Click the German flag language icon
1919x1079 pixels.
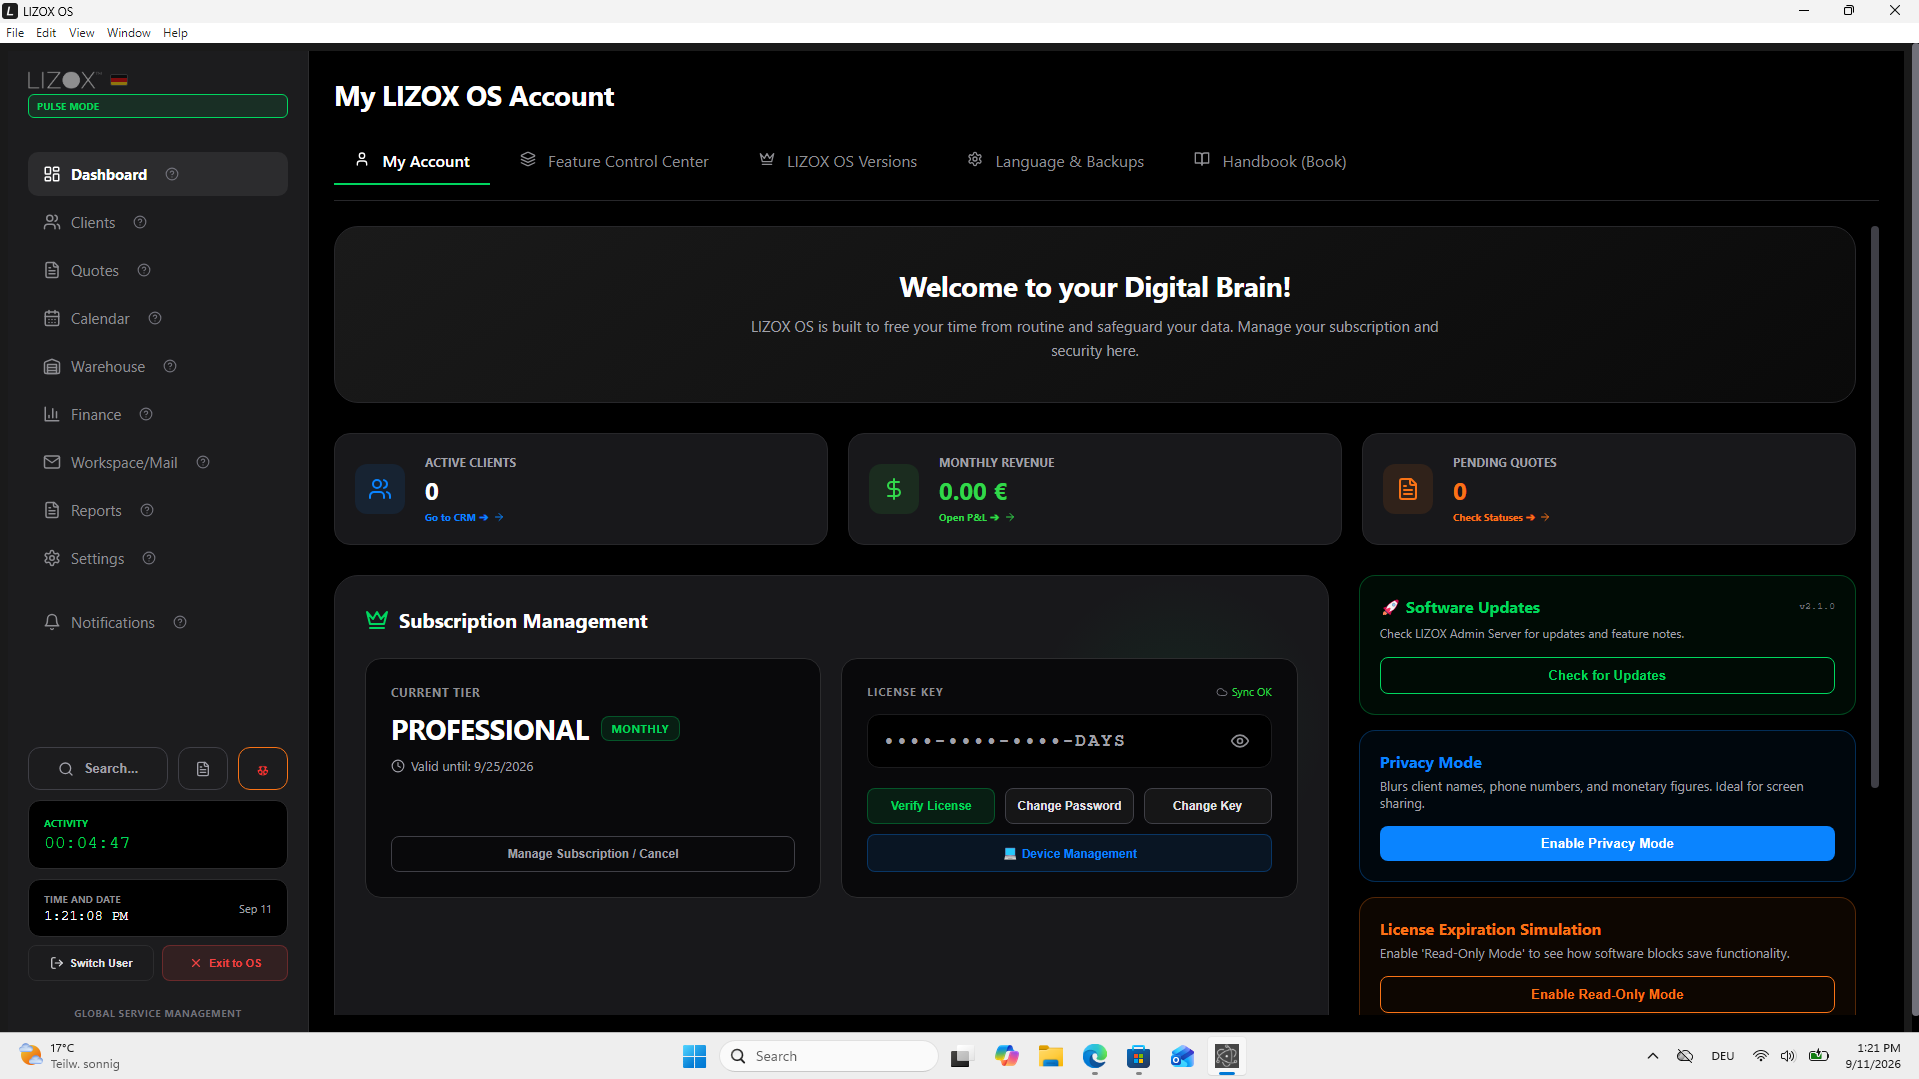click(119, 80)
